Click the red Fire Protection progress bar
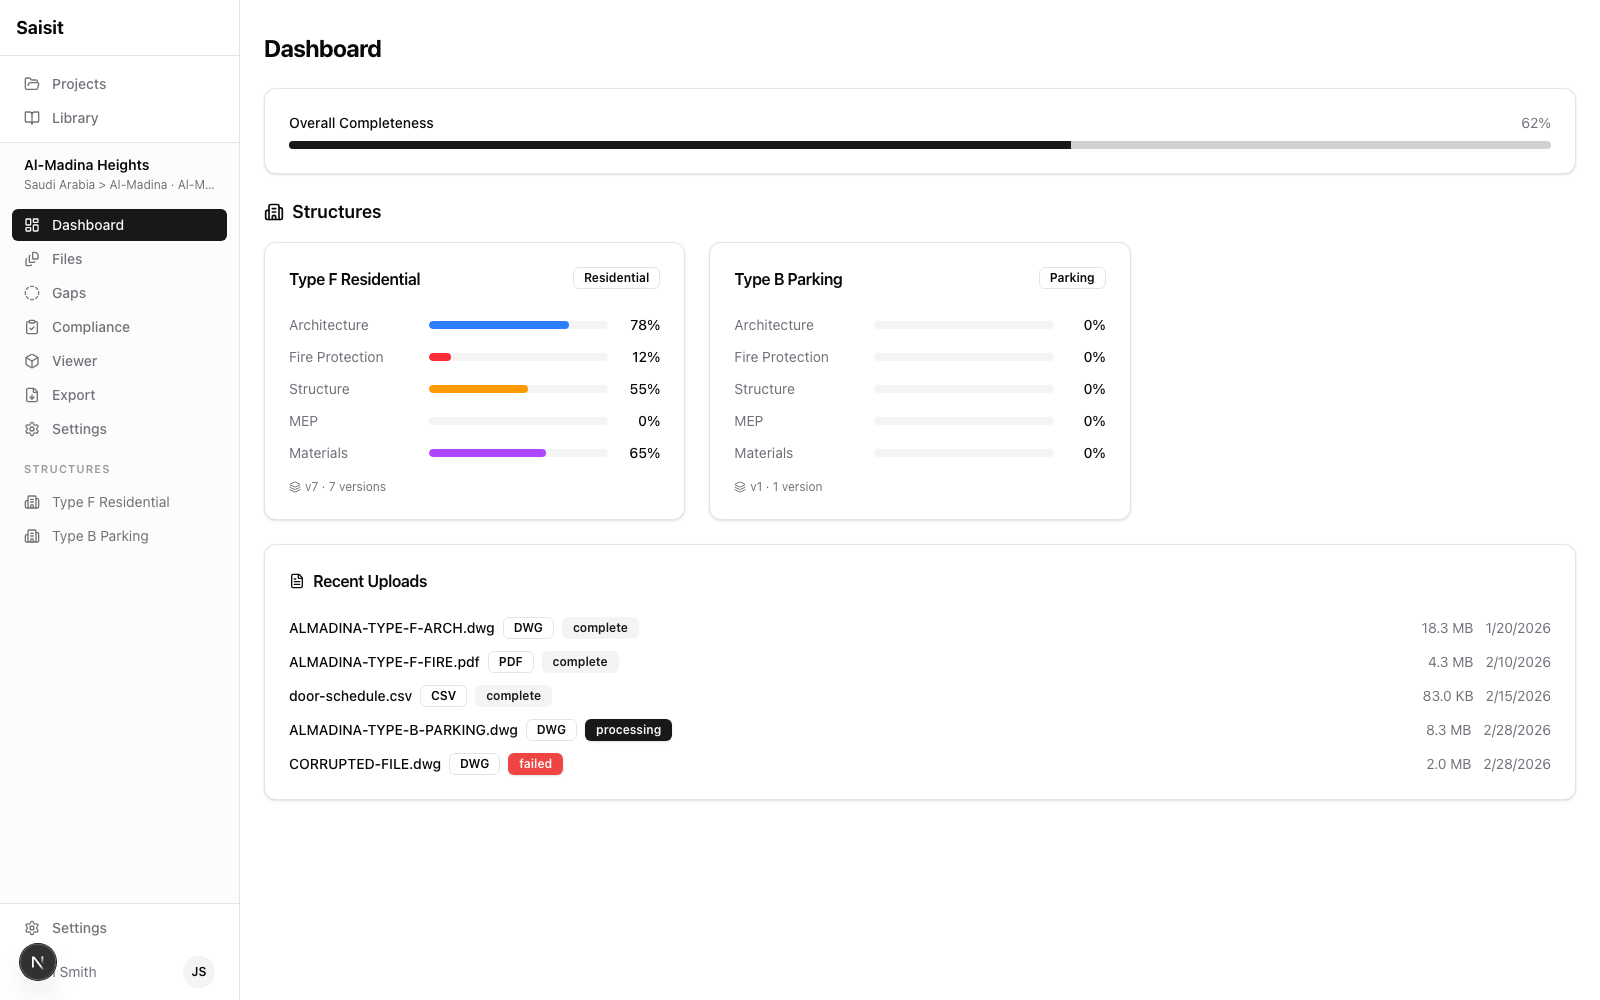1600x1000 pixels. [x=518, y=357]
